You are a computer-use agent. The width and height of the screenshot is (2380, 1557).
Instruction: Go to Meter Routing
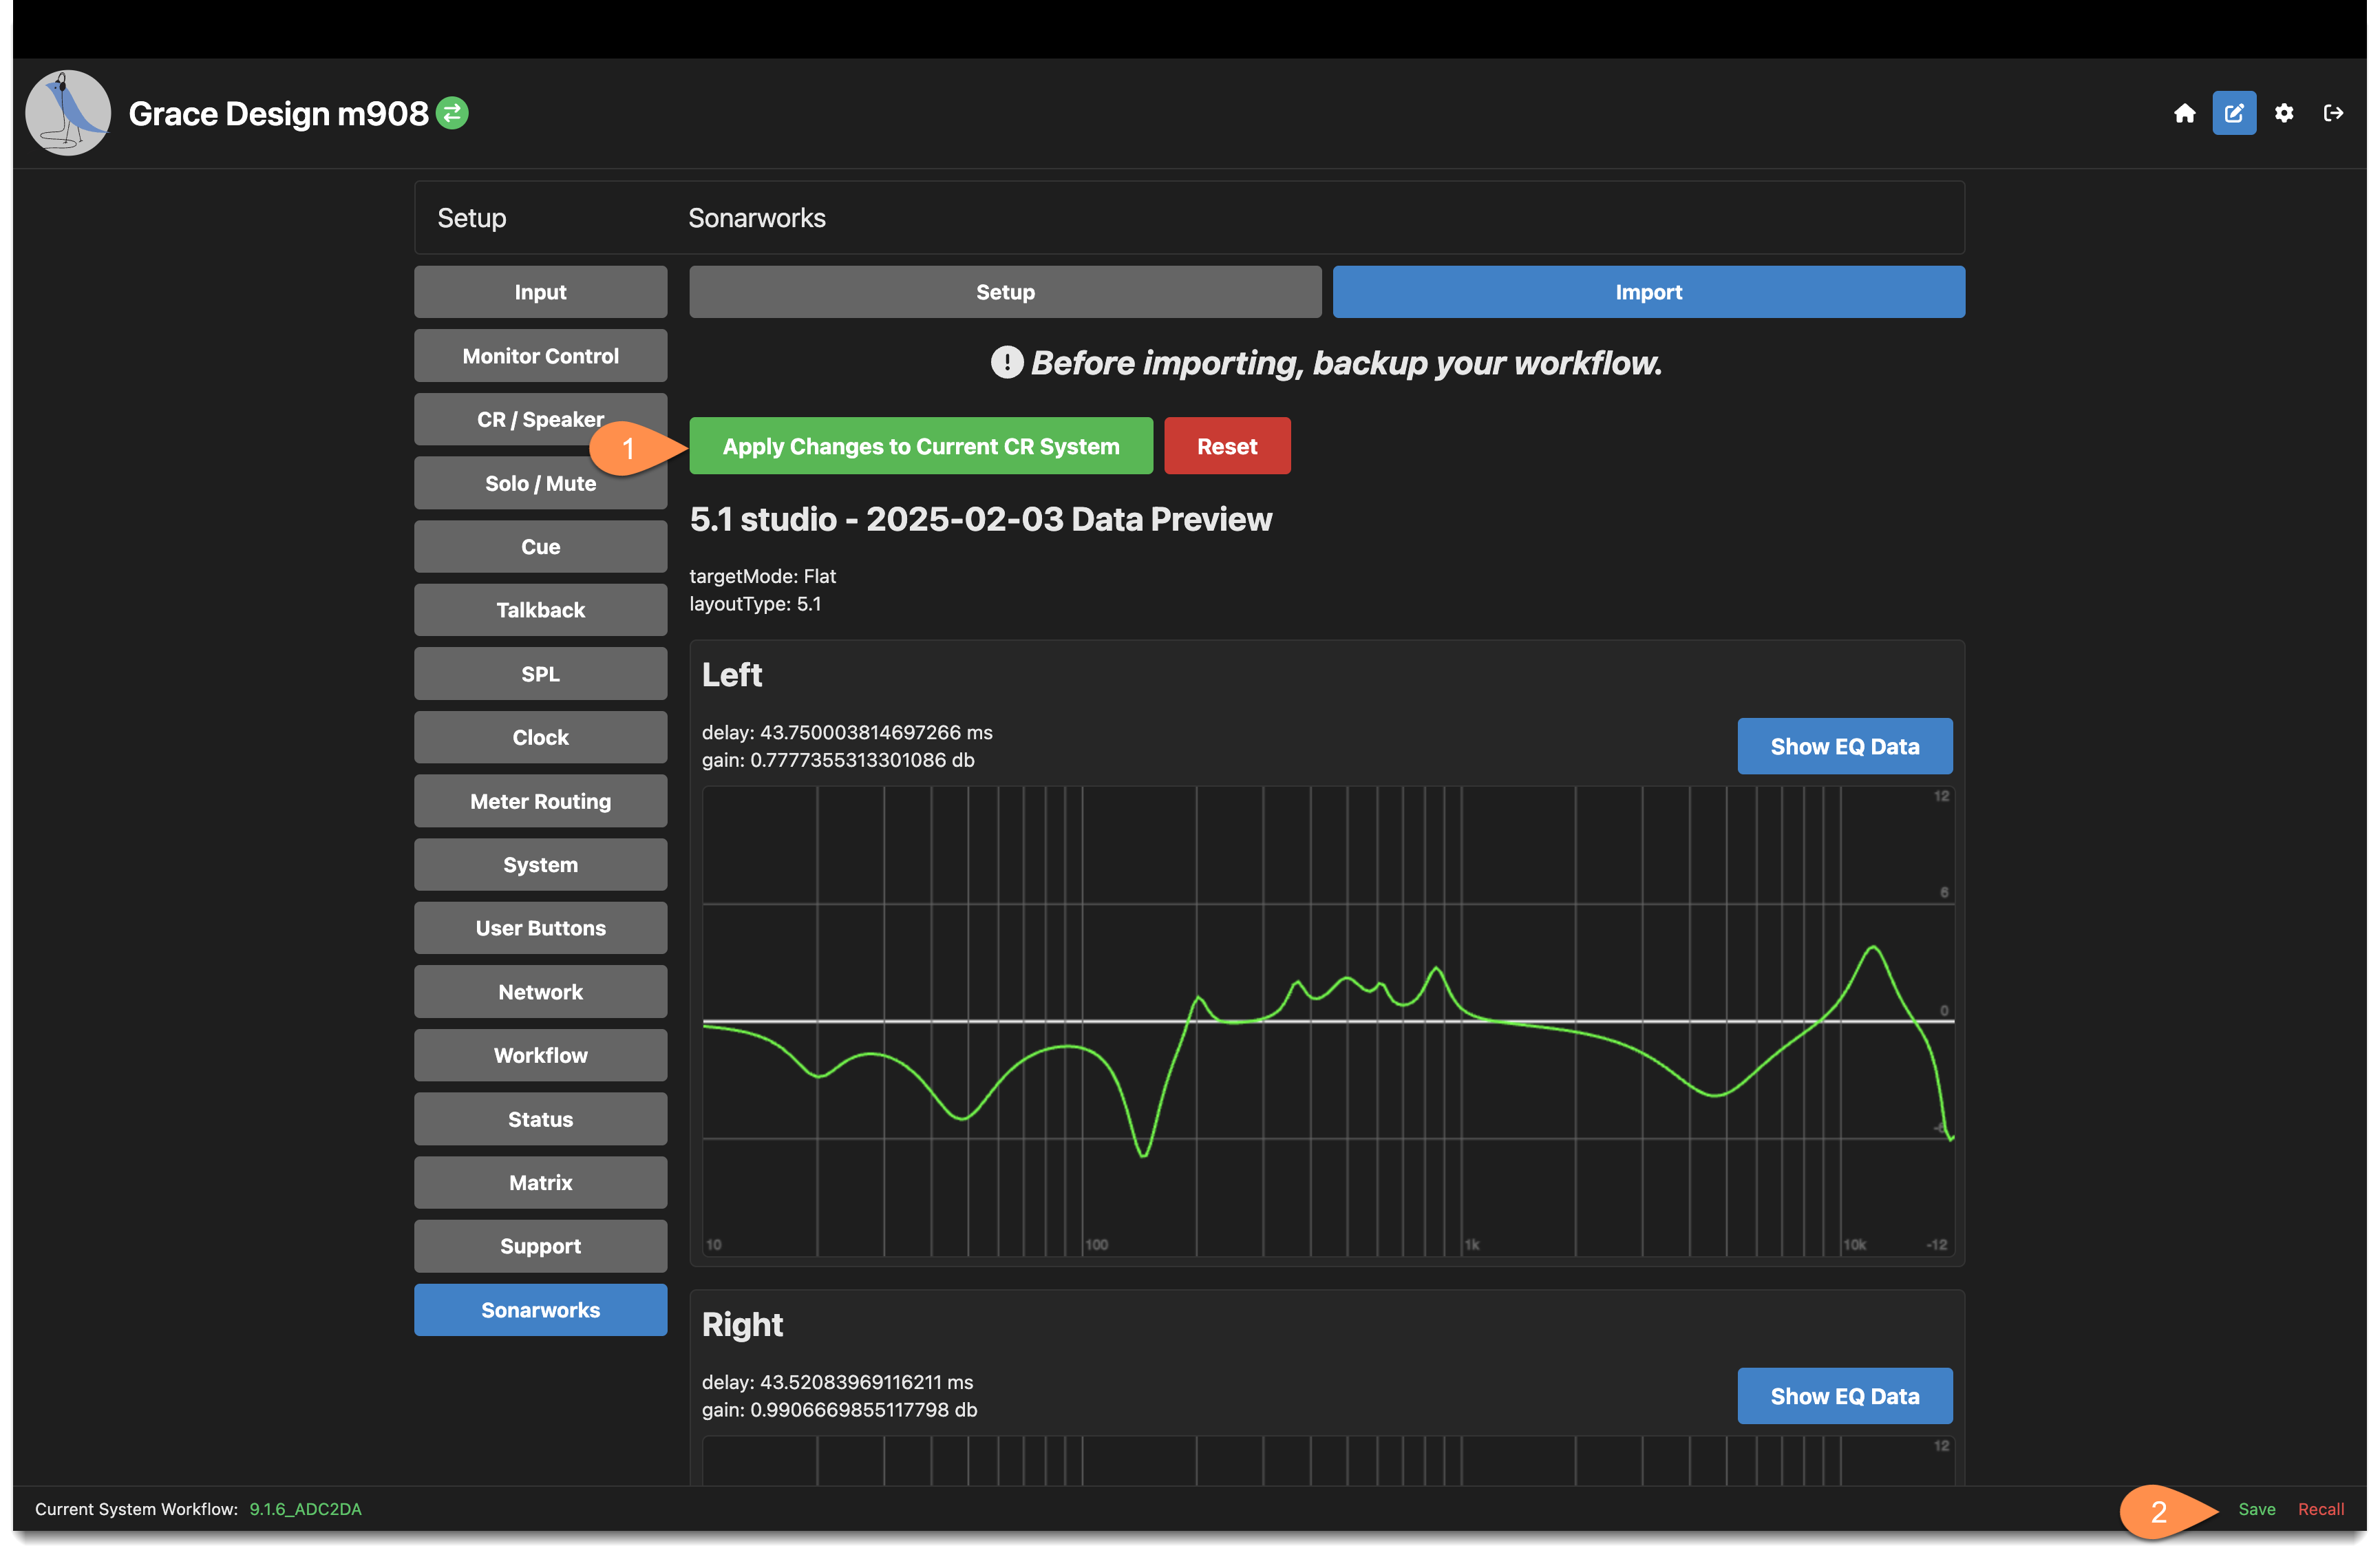coord(540,801)
